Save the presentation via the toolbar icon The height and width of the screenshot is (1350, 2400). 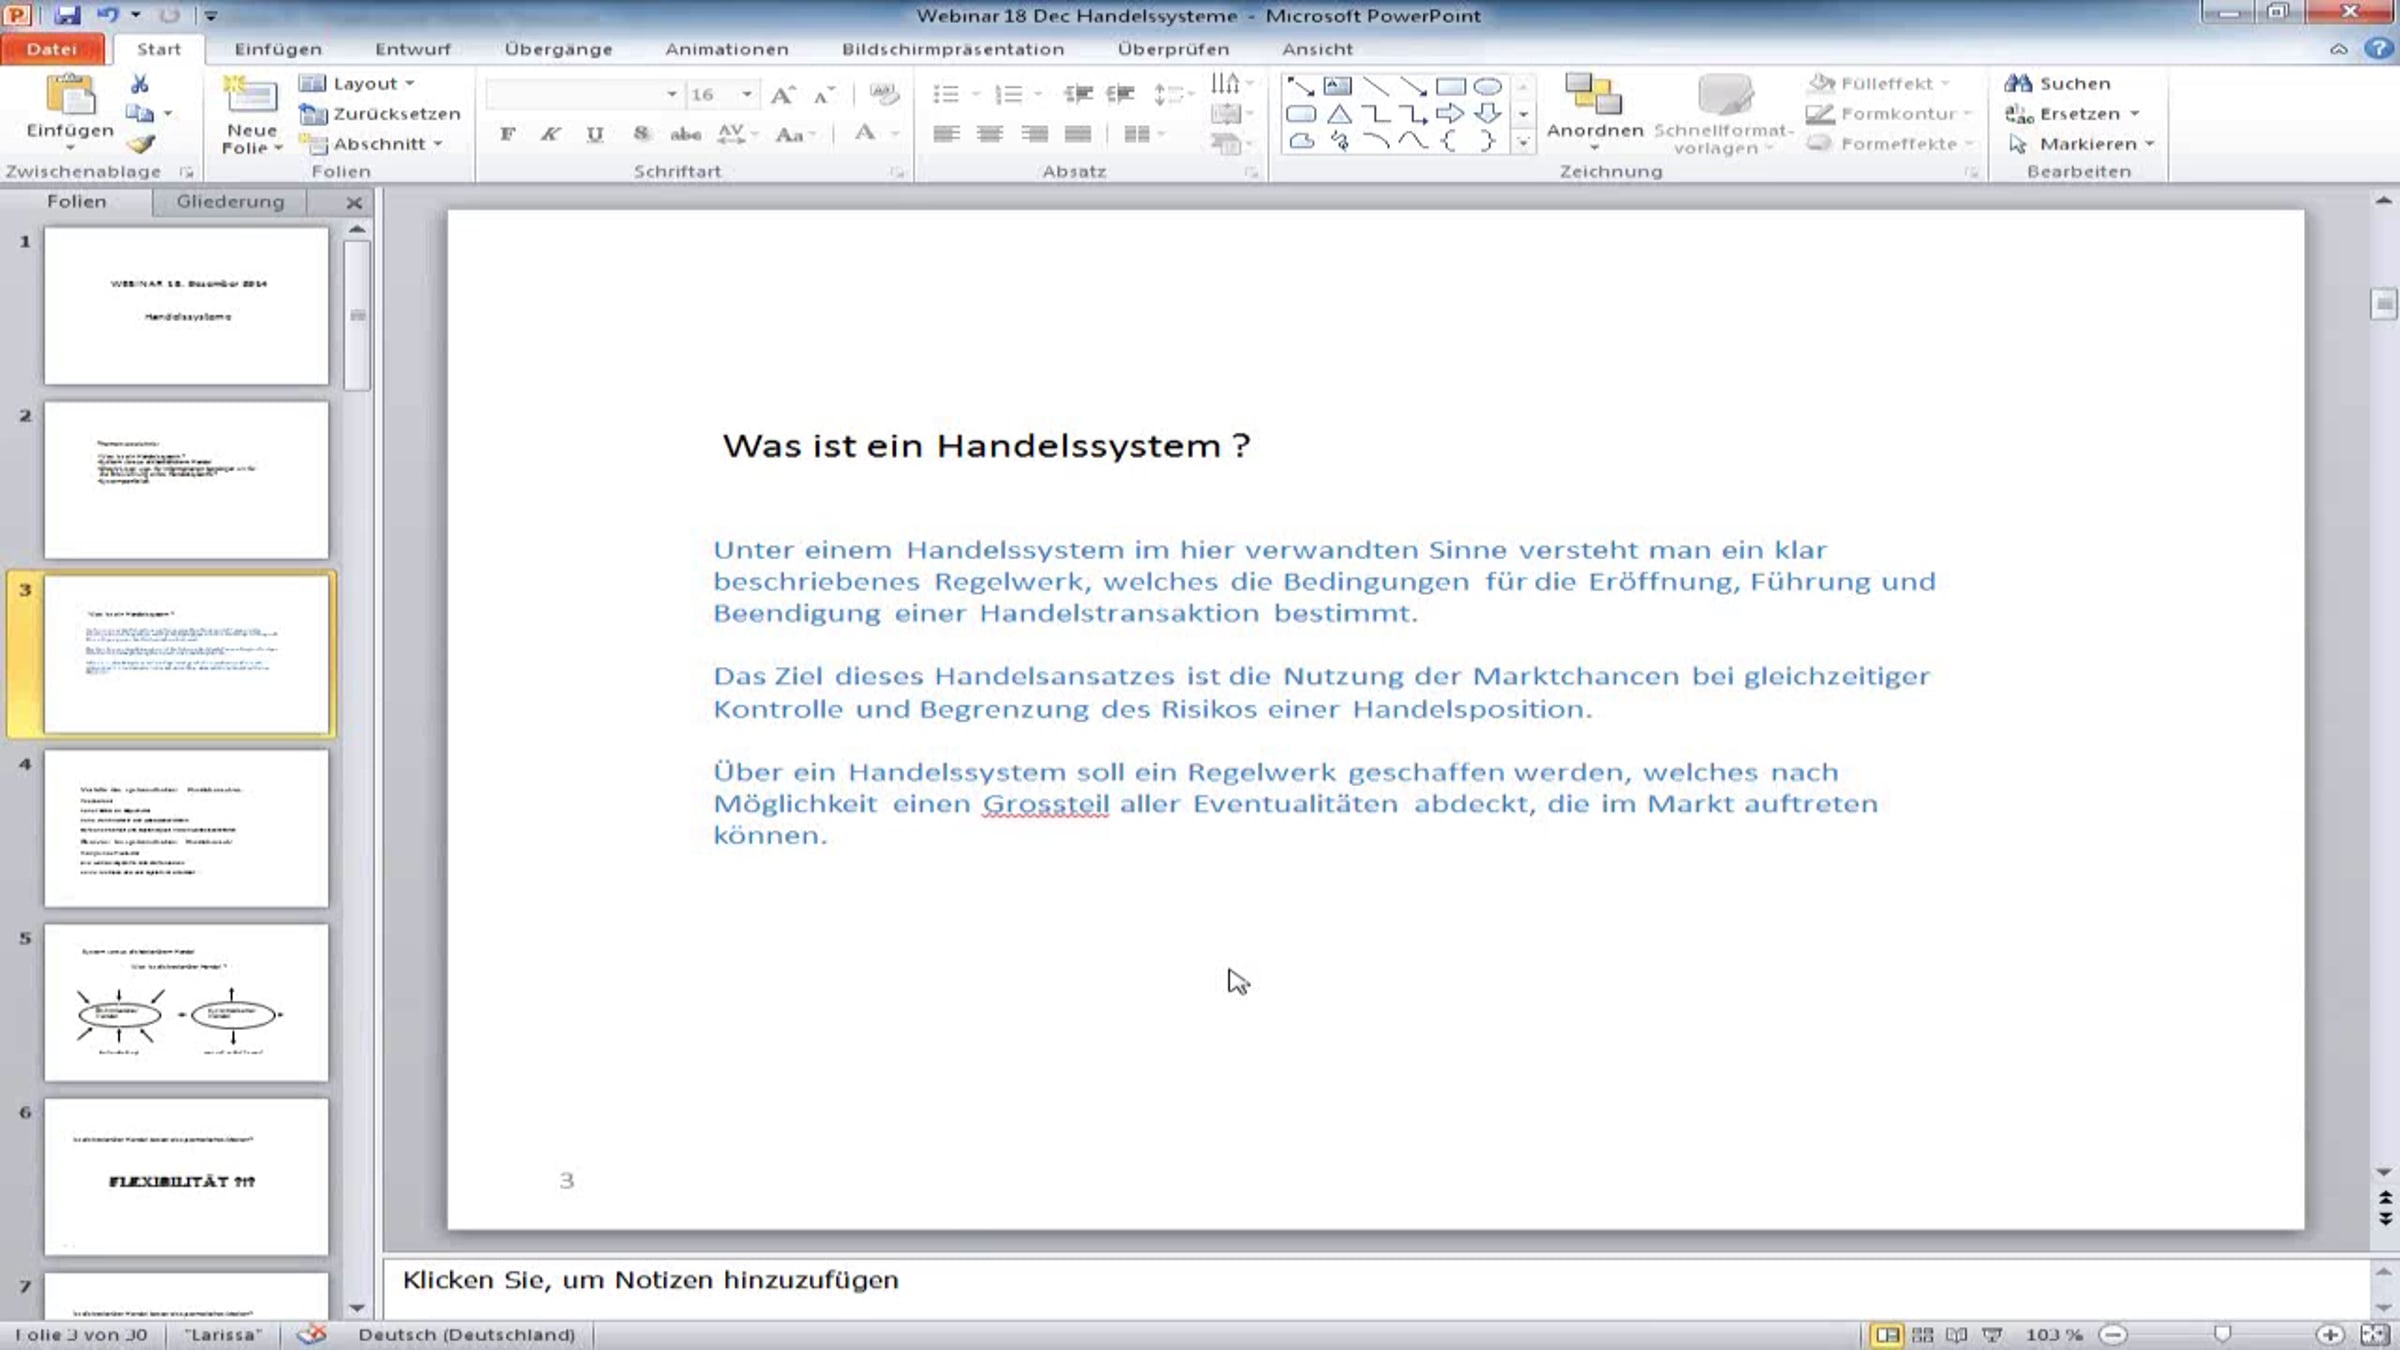tap(67, 15)
